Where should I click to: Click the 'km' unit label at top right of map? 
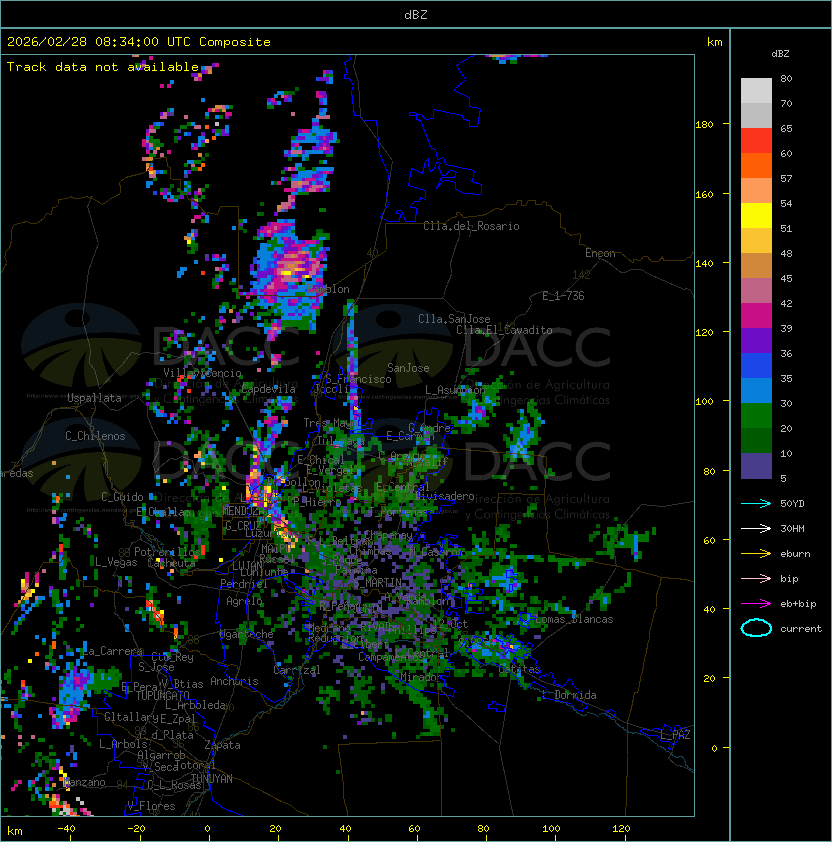tap(714, 42)
